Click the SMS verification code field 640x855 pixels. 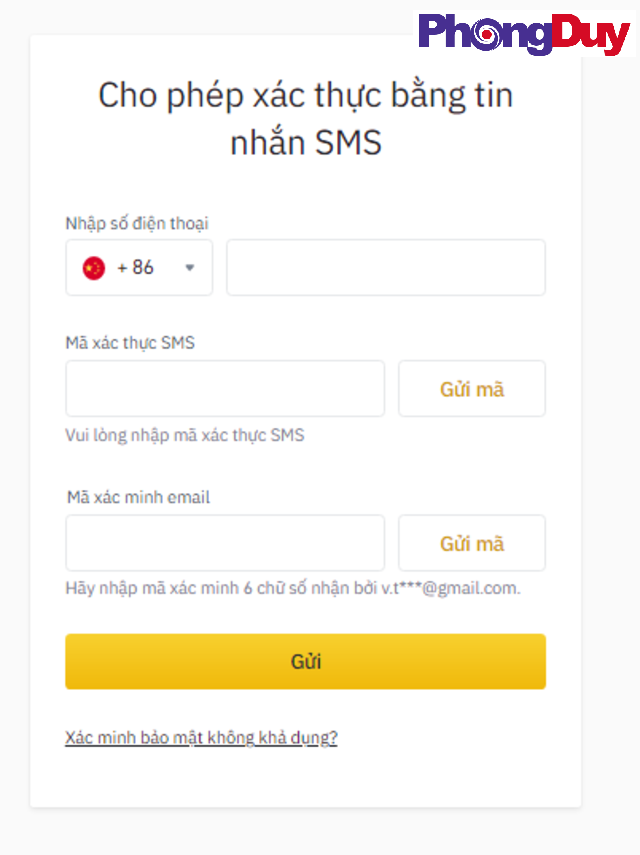coord(225,388)
